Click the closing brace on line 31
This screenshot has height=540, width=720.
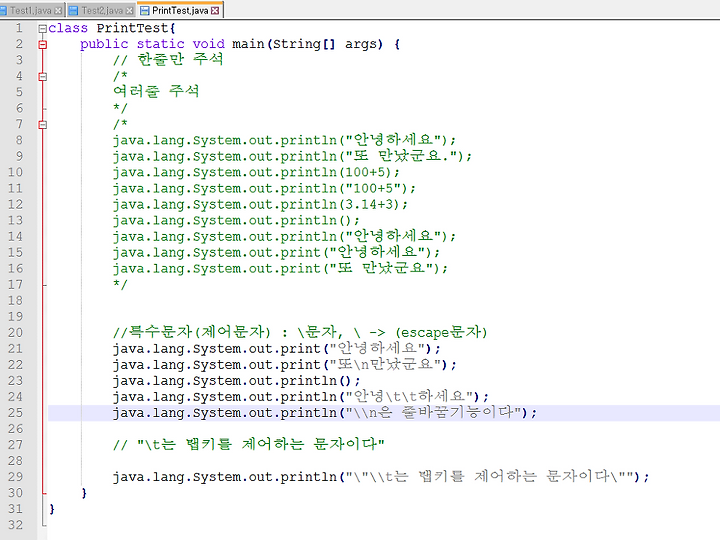(52, 509)
